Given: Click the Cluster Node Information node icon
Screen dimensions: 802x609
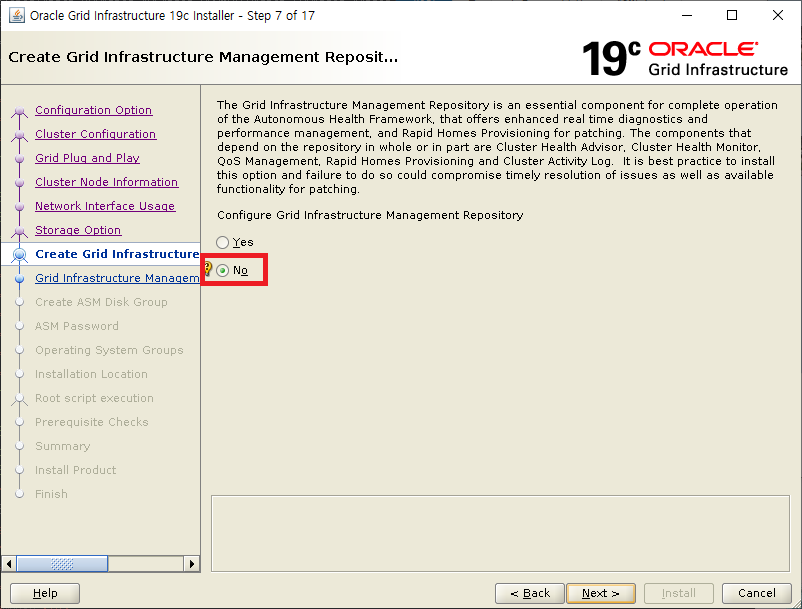Looking at the screenshot, I should [19, 183].
